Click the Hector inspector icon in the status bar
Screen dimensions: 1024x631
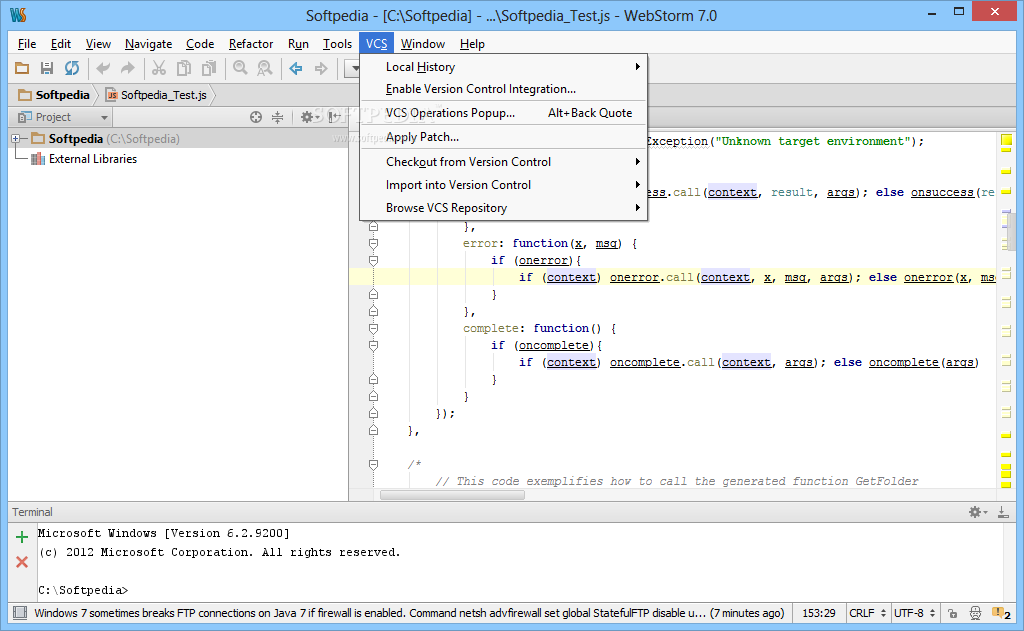(975, 613)
